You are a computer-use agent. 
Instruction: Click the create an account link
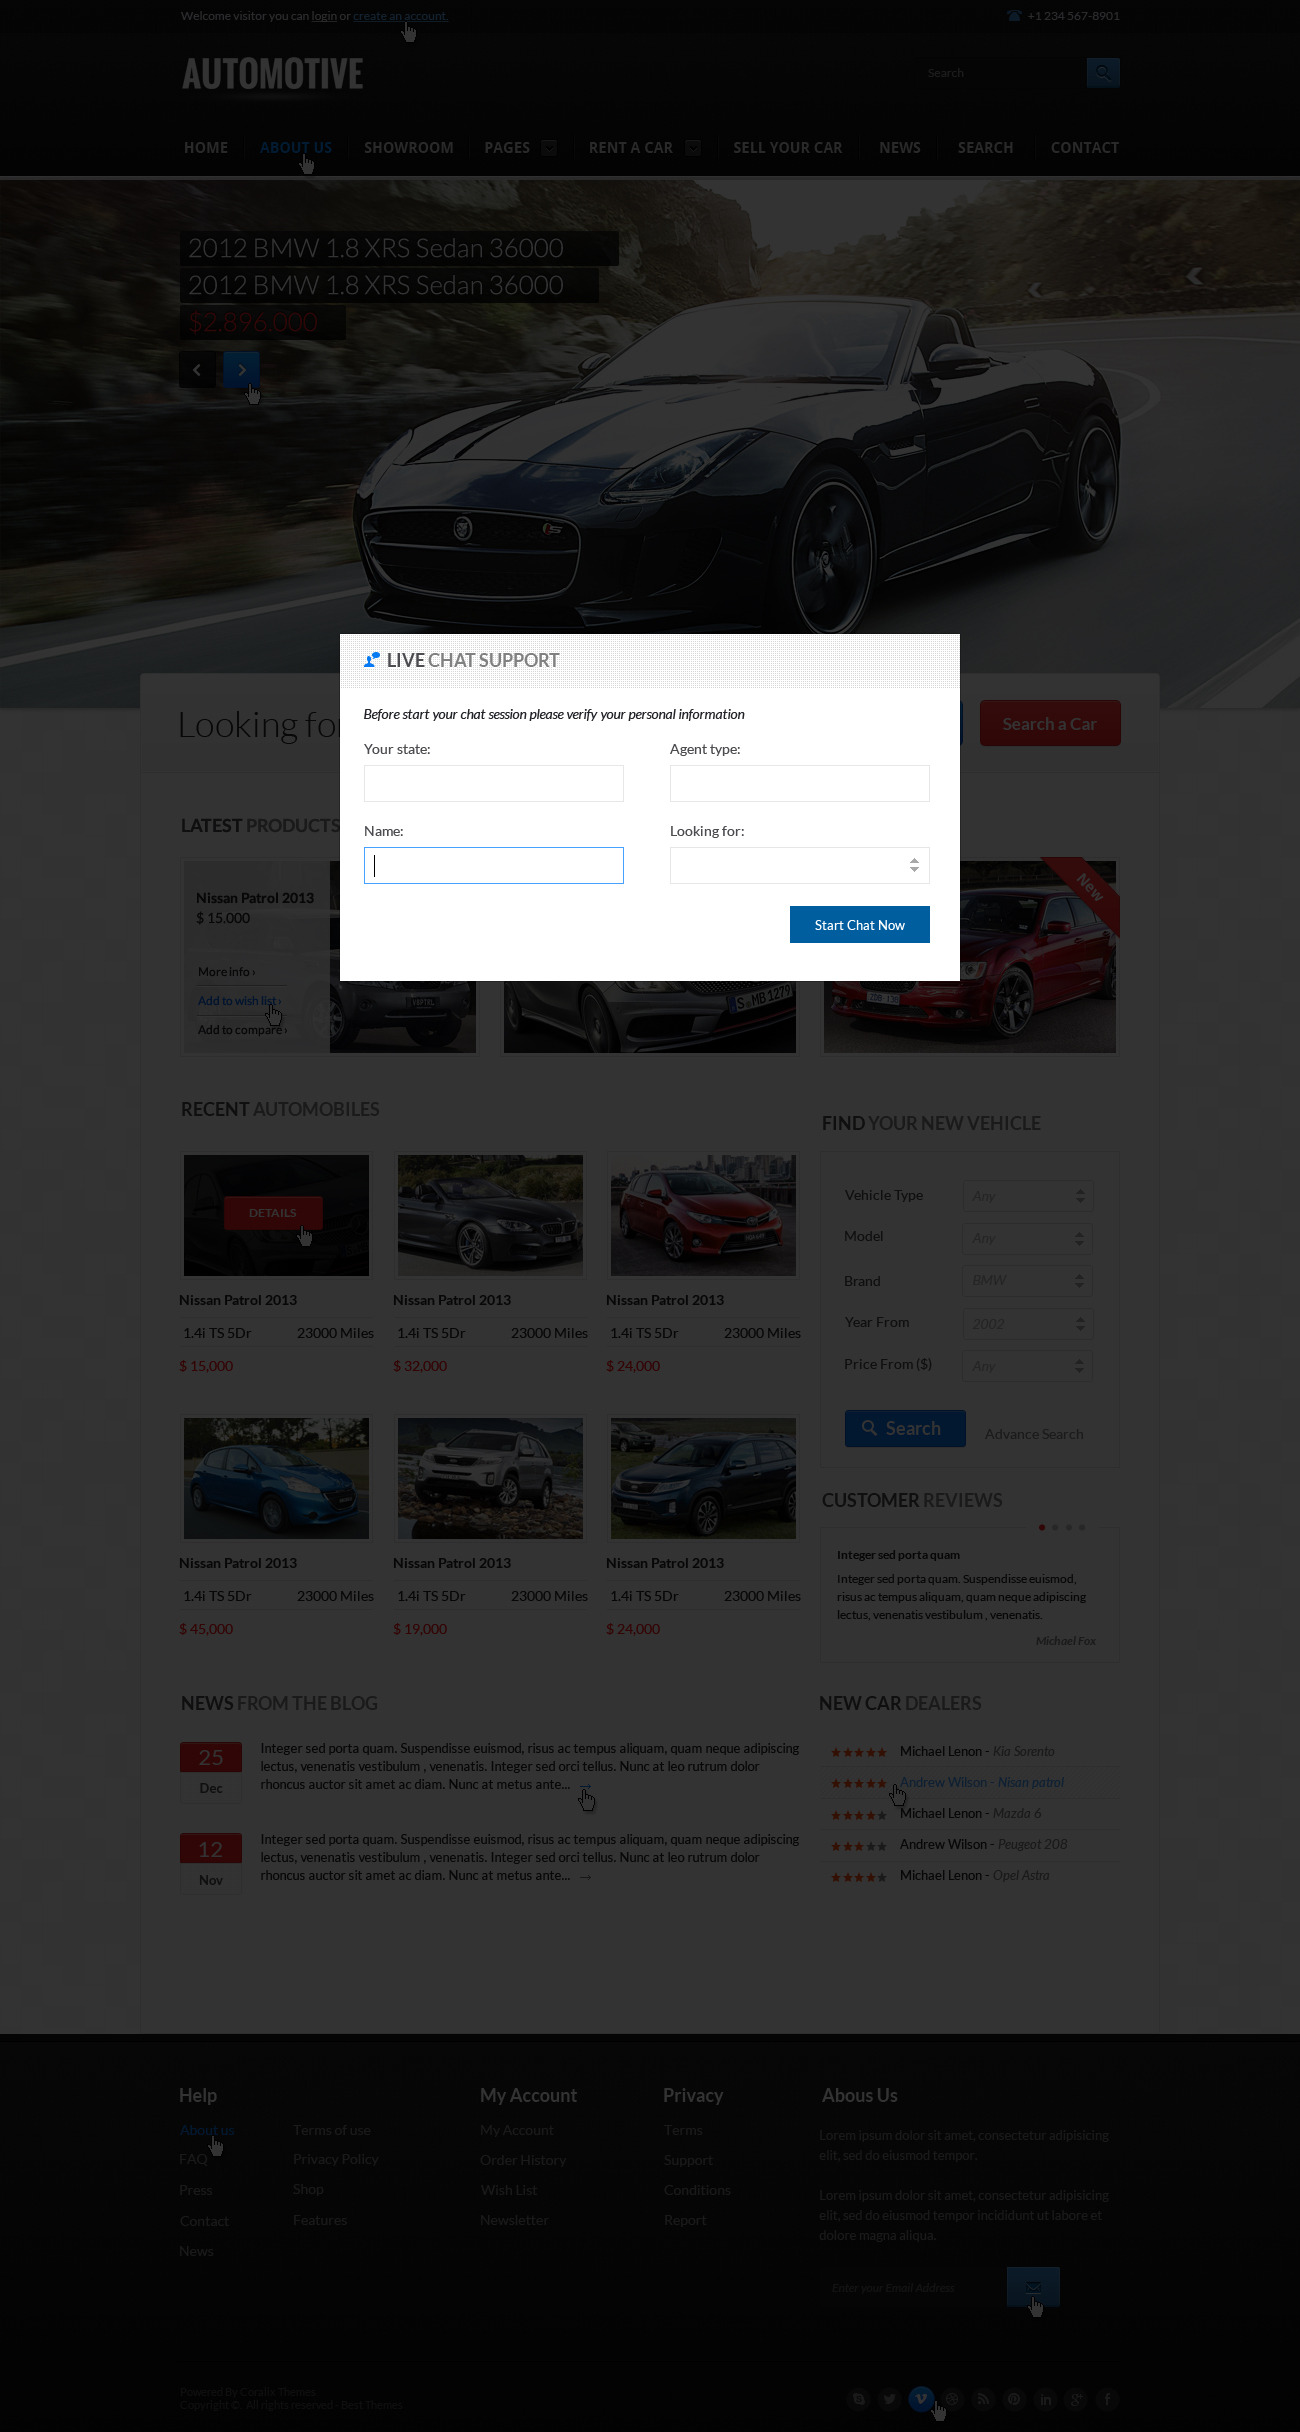[400, 16]
